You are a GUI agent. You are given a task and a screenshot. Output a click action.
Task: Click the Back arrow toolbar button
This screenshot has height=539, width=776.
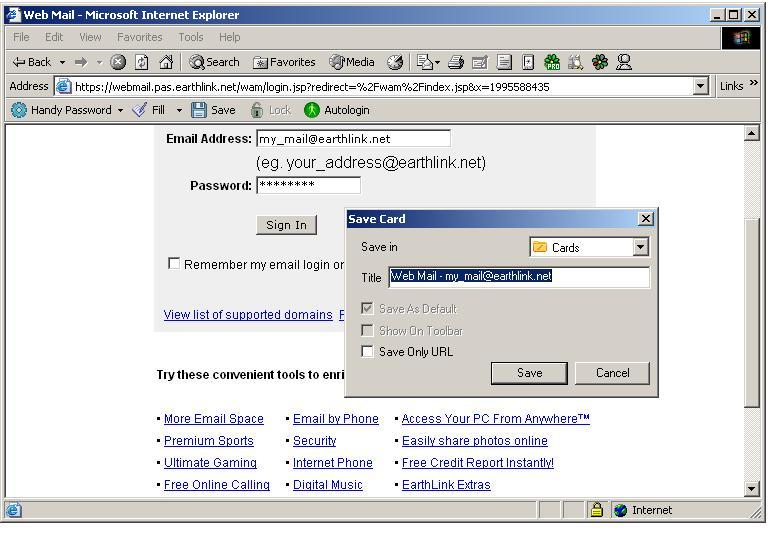click(x=32, y=62)
